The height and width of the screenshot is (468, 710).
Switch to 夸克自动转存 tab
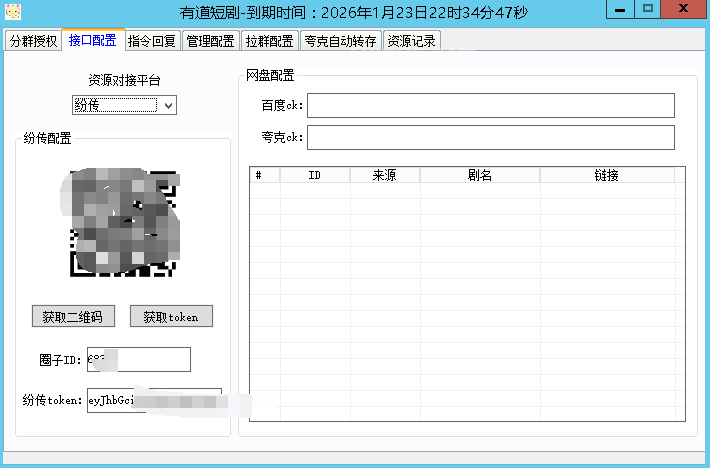pyautogui.click(x=341, y=41)
